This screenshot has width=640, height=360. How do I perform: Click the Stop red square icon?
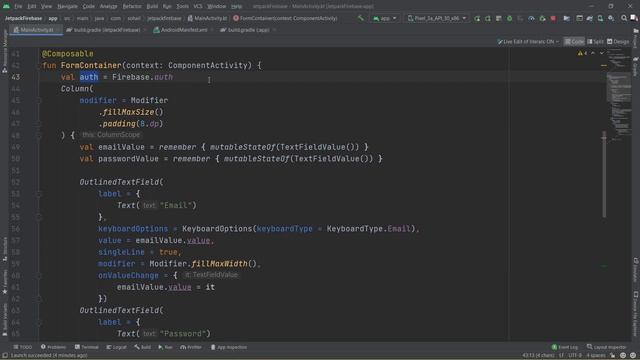[553, 18]
